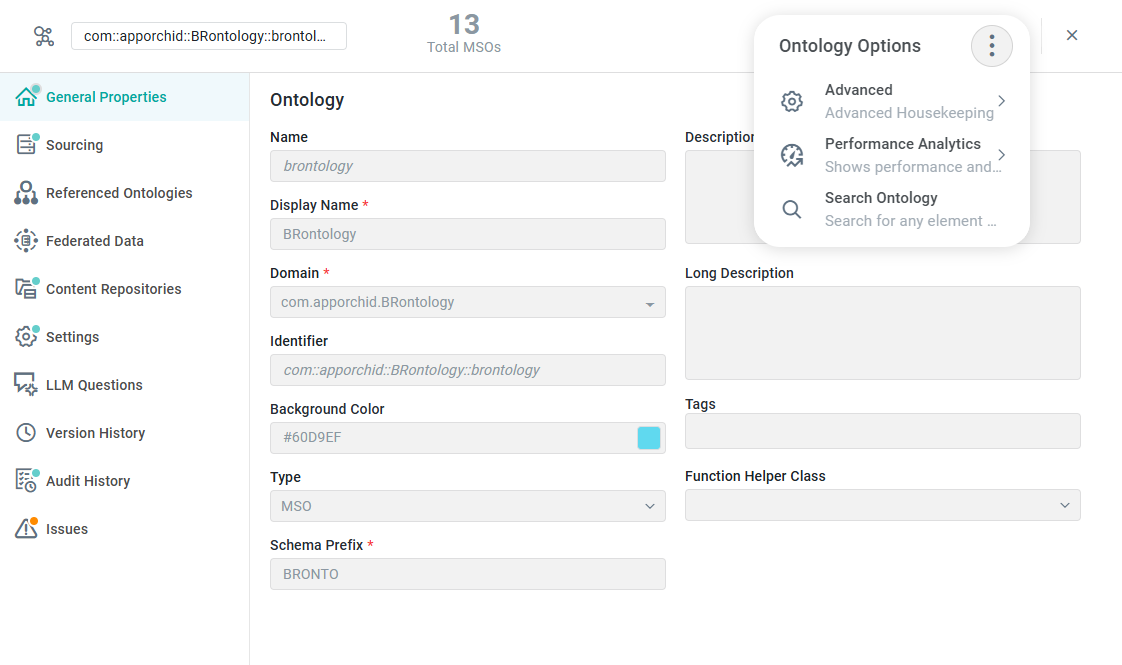Click the Advanced gear icon in options
The image size is (1122, 665).
coord(792,101)
